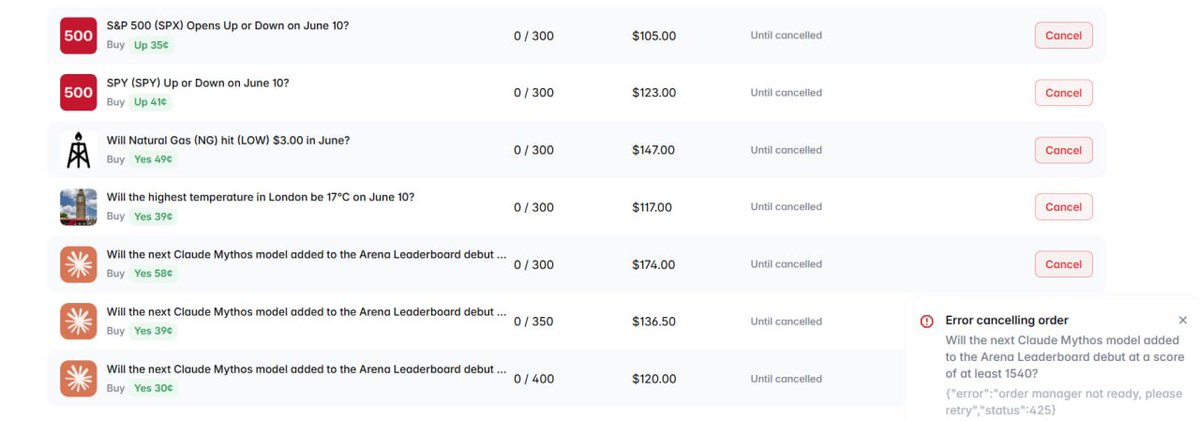Open SPY (SPY) Up or Down market title
Screen dimensions: 1200x421
coord(198,82)
